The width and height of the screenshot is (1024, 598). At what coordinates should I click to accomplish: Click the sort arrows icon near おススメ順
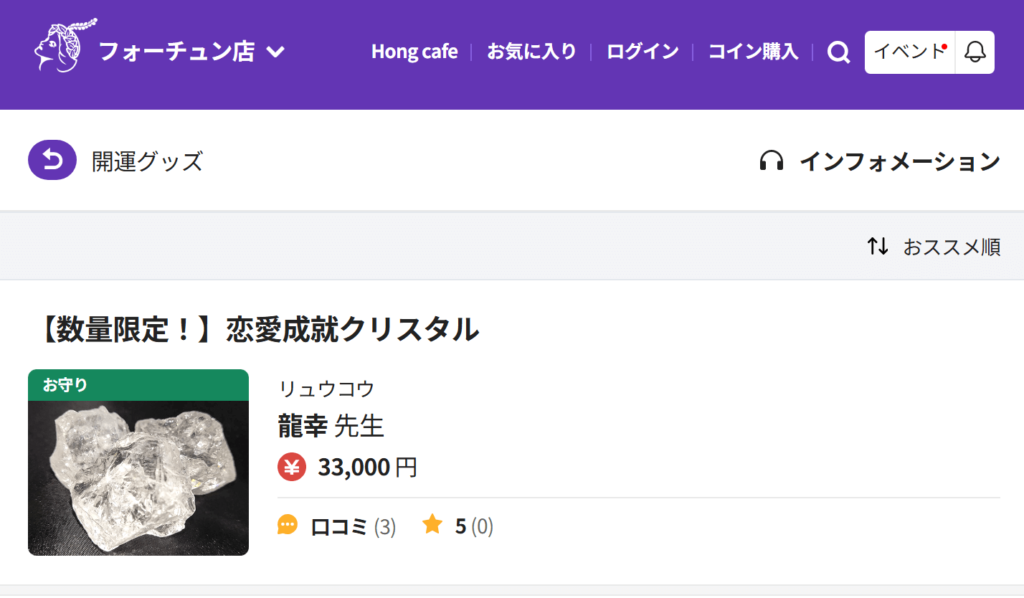(877, 247)
